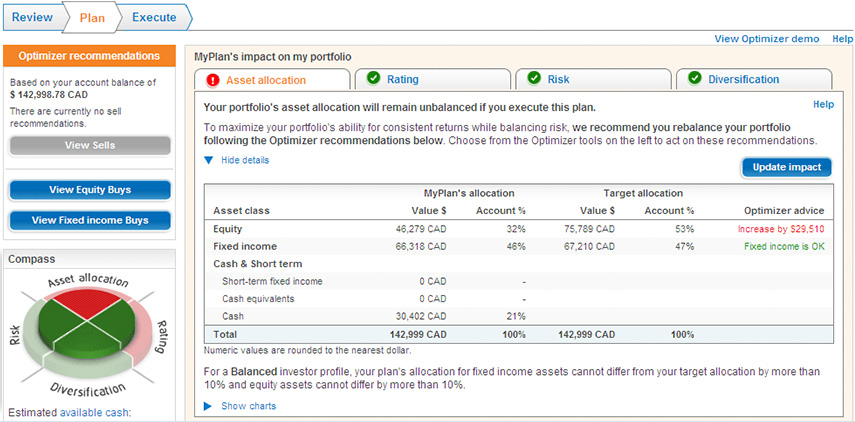Open the Diversification tab
Image resolution: width=855 pixels, height=422 pixels.
click(744, 80)
